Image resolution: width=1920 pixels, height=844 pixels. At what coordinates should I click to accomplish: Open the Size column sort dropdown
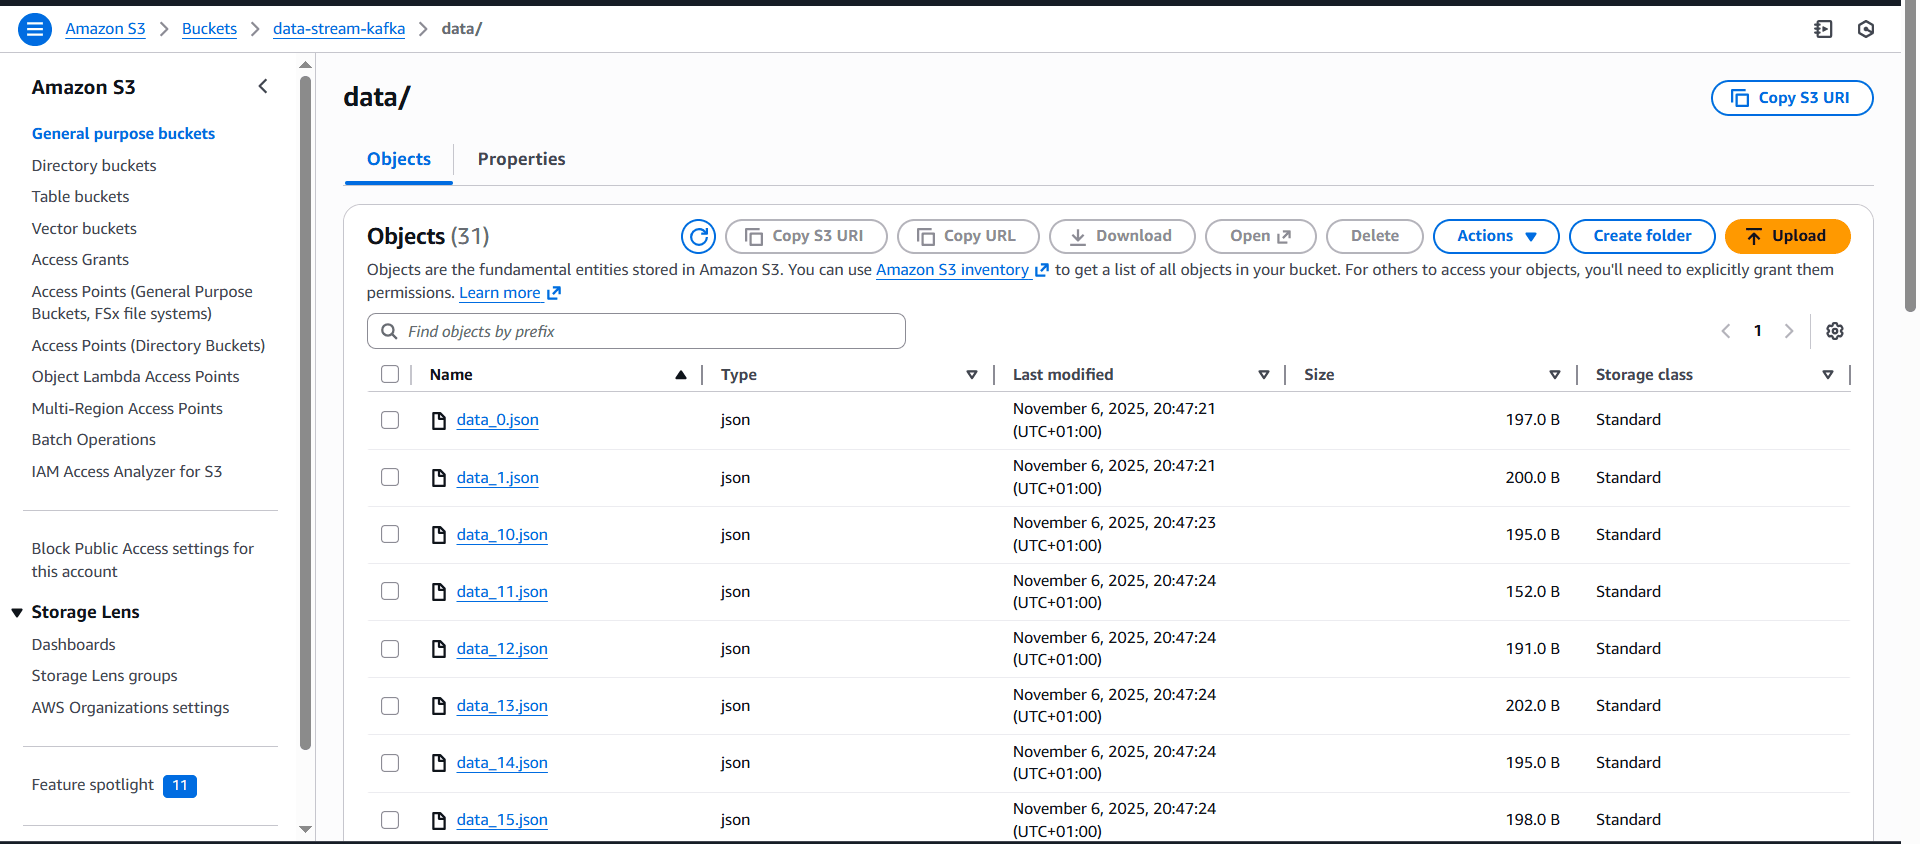[x=1555, y=375]
